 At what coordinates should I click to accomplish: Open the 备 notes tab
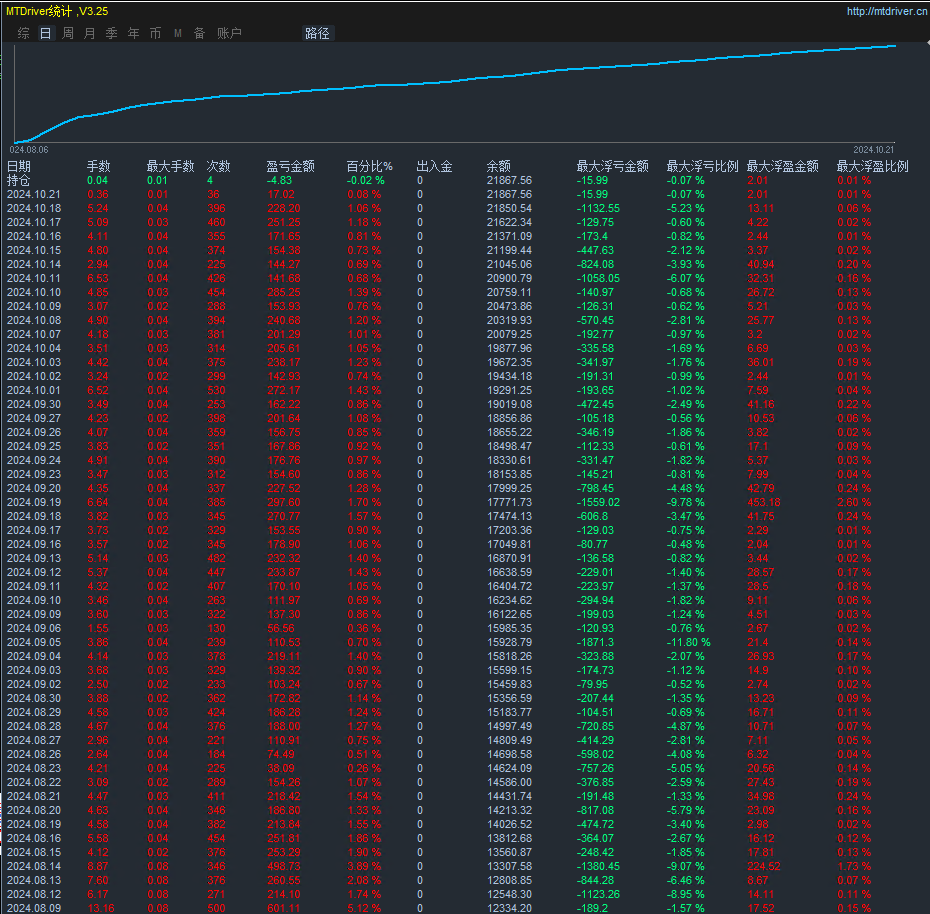coord(199,33)
